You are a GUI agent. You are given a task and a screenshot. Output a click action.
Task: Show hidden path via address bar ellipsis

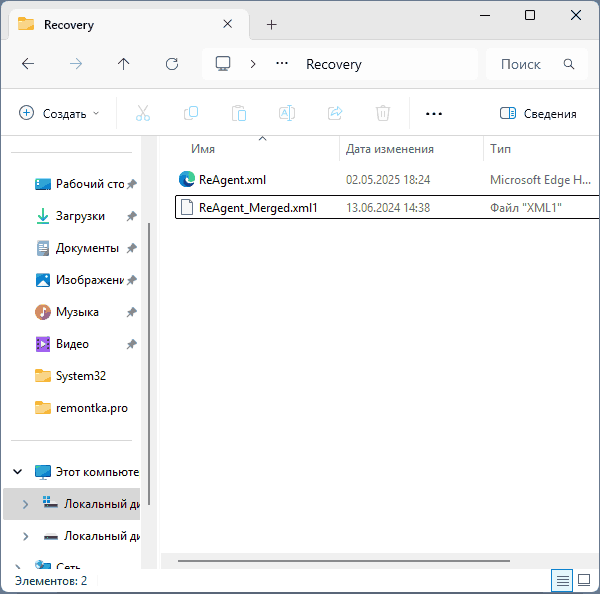[x=282, y=64]
